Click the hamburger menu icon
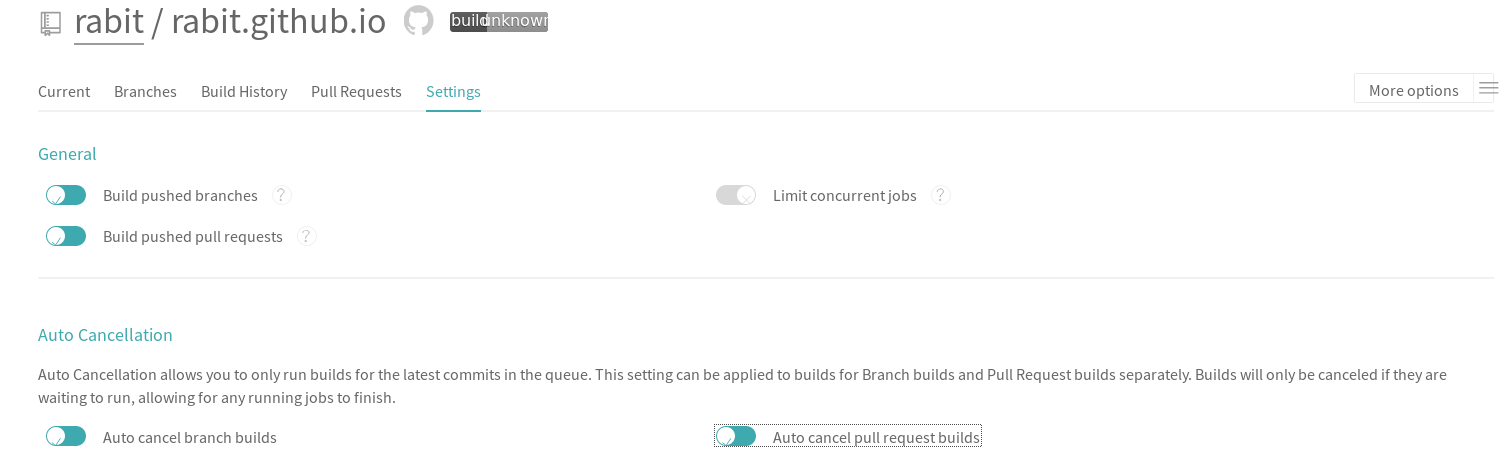The image size is (1502, 472). [x=1488, y=89]
